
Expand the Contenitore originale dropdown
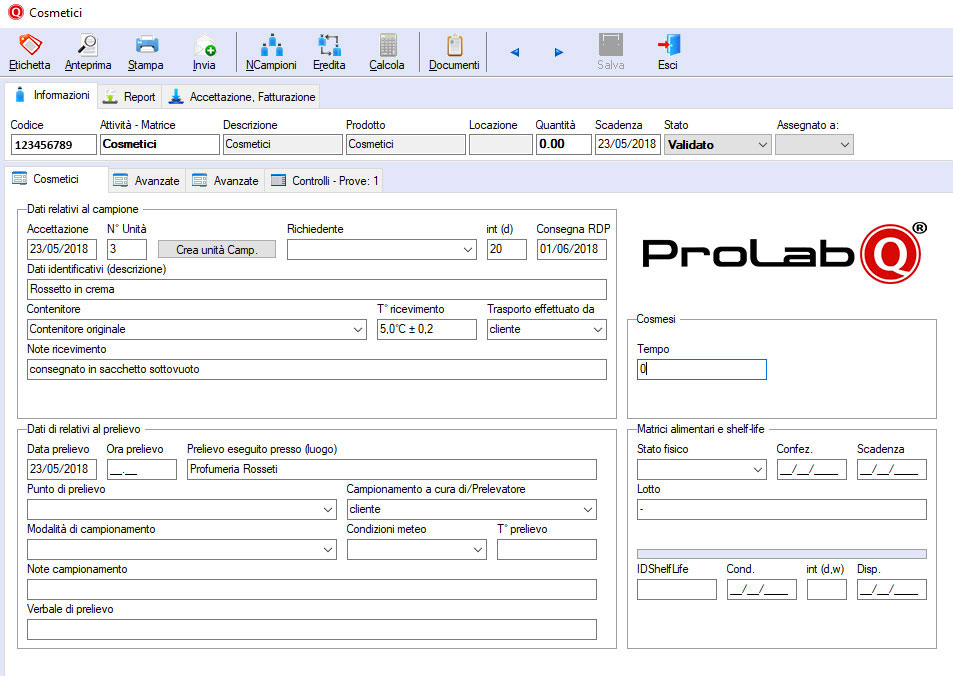(x=358, y=329)
